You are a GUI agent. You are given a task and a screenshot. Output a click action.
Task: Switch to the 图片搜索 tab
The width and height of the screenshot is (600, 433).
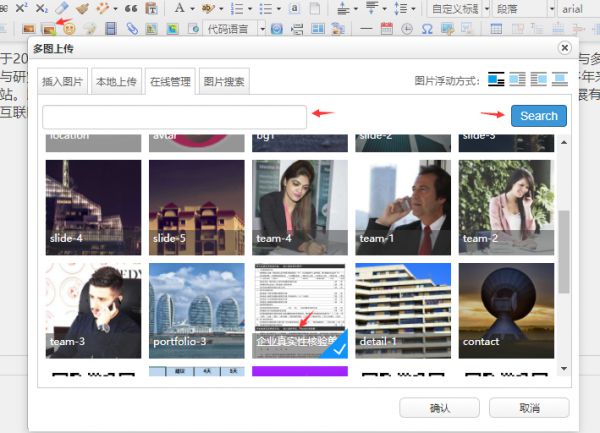point(224,81)
